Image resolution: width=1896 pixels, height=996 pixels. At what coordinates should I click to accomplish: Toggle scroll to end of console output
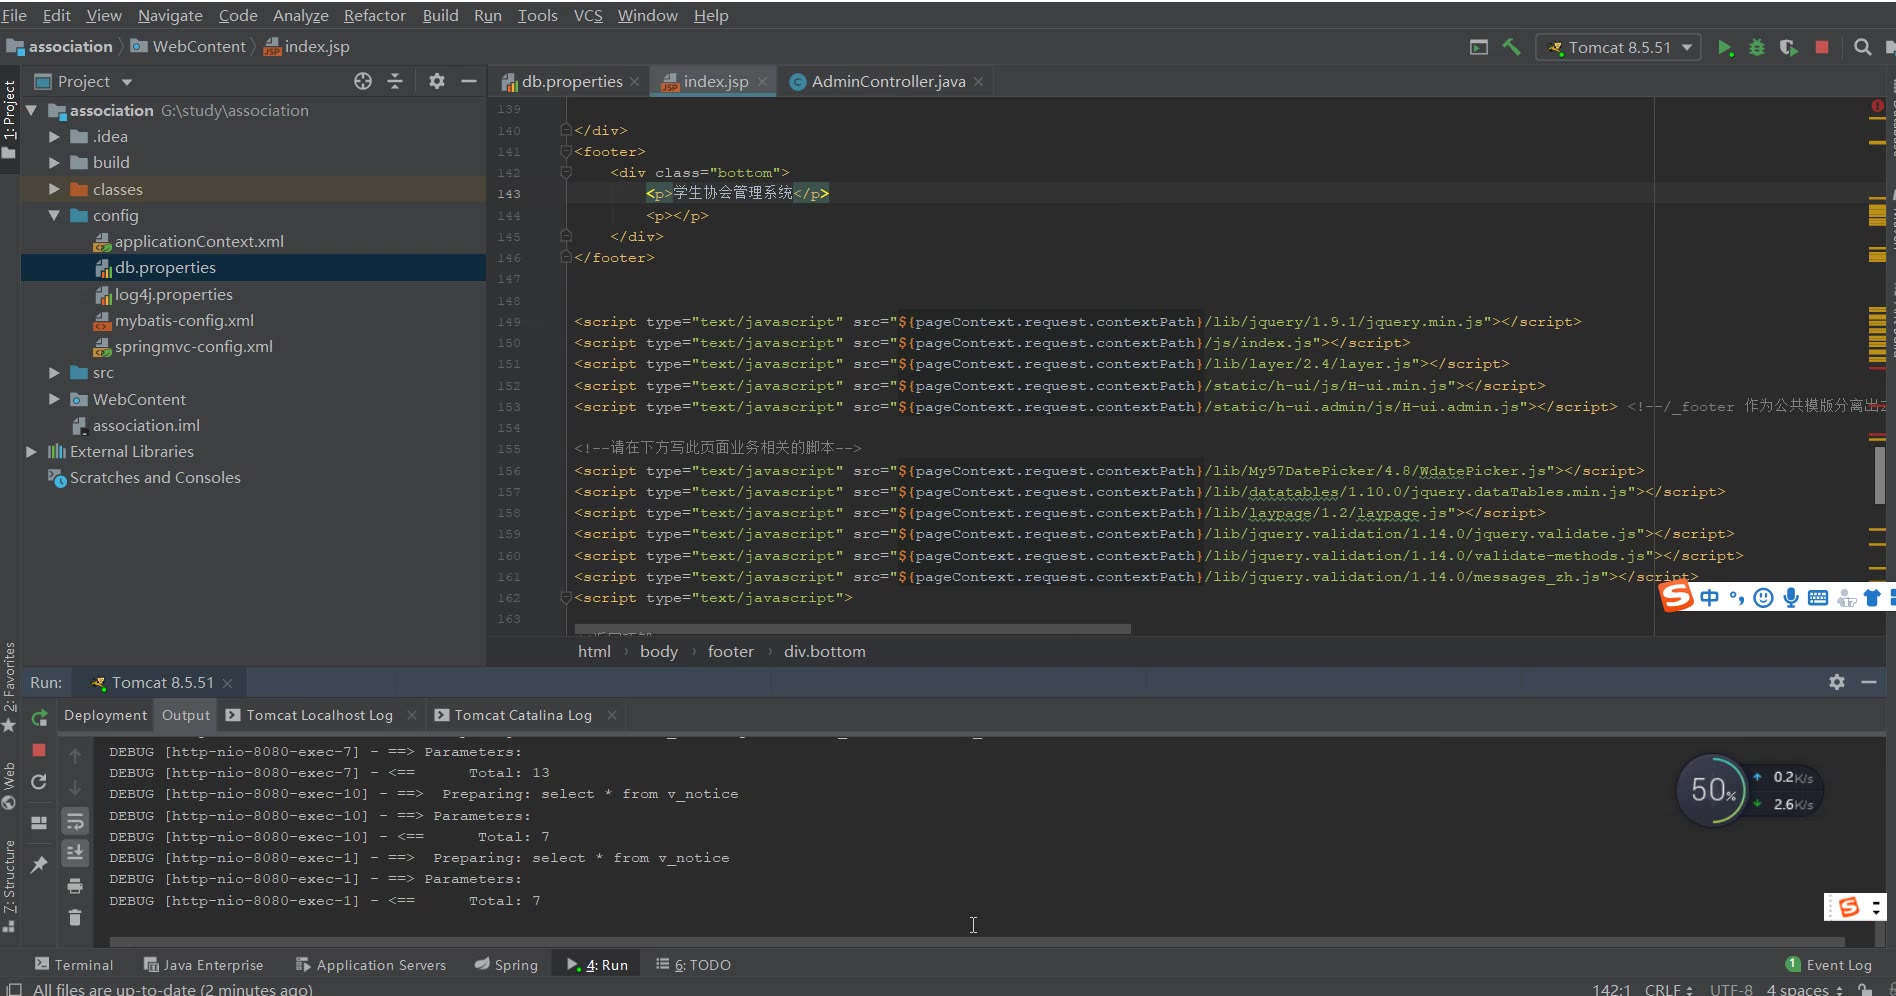(x=75, y=853)
